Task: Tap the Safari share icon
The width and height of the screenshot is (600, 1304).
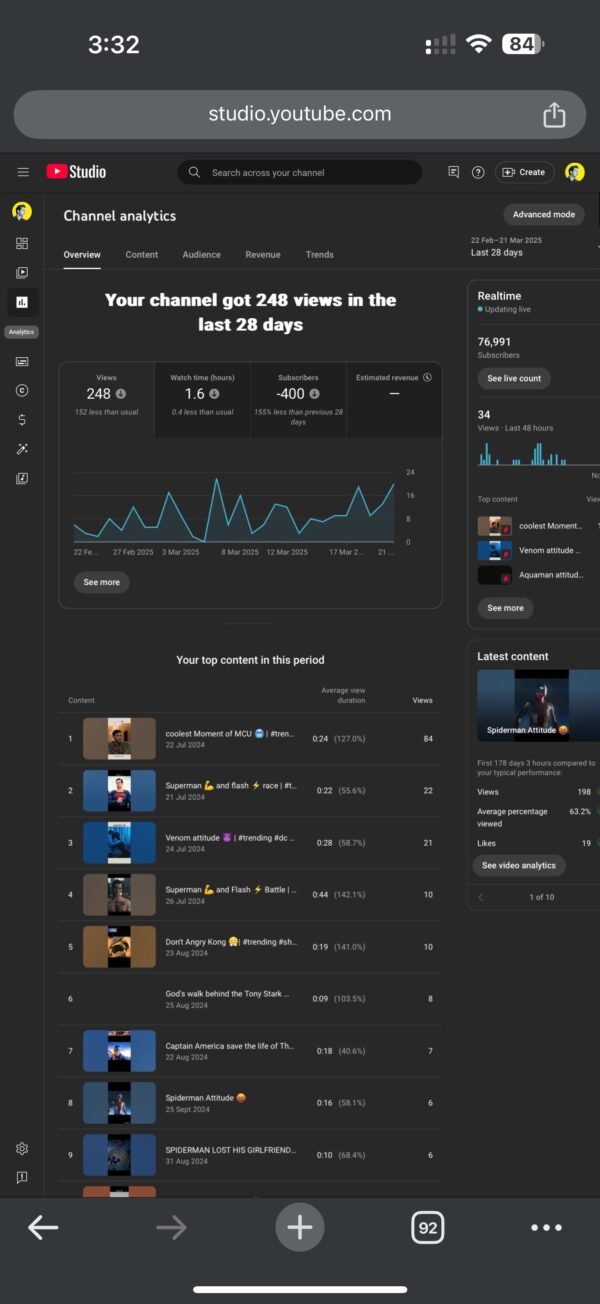Action: (554, 114)
